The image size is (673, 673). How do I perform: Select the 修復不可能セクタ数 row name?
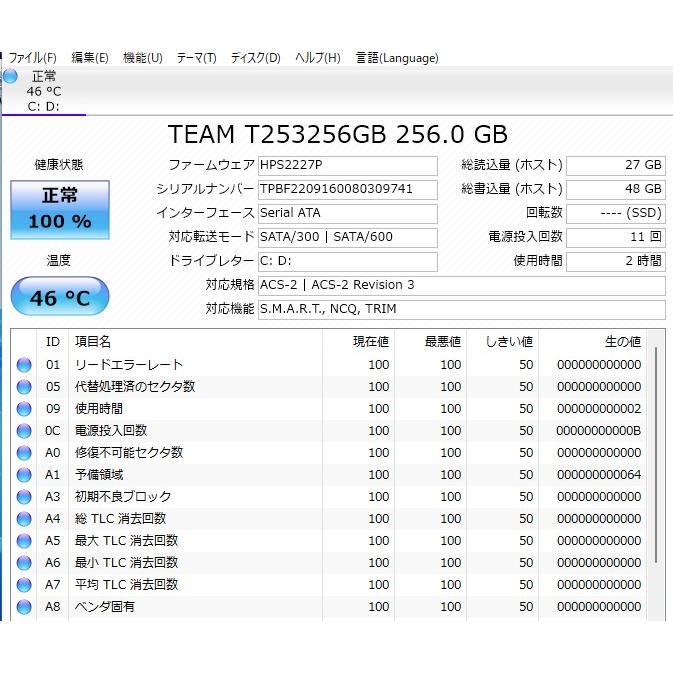pyautogui.click(x=129, y=453)
